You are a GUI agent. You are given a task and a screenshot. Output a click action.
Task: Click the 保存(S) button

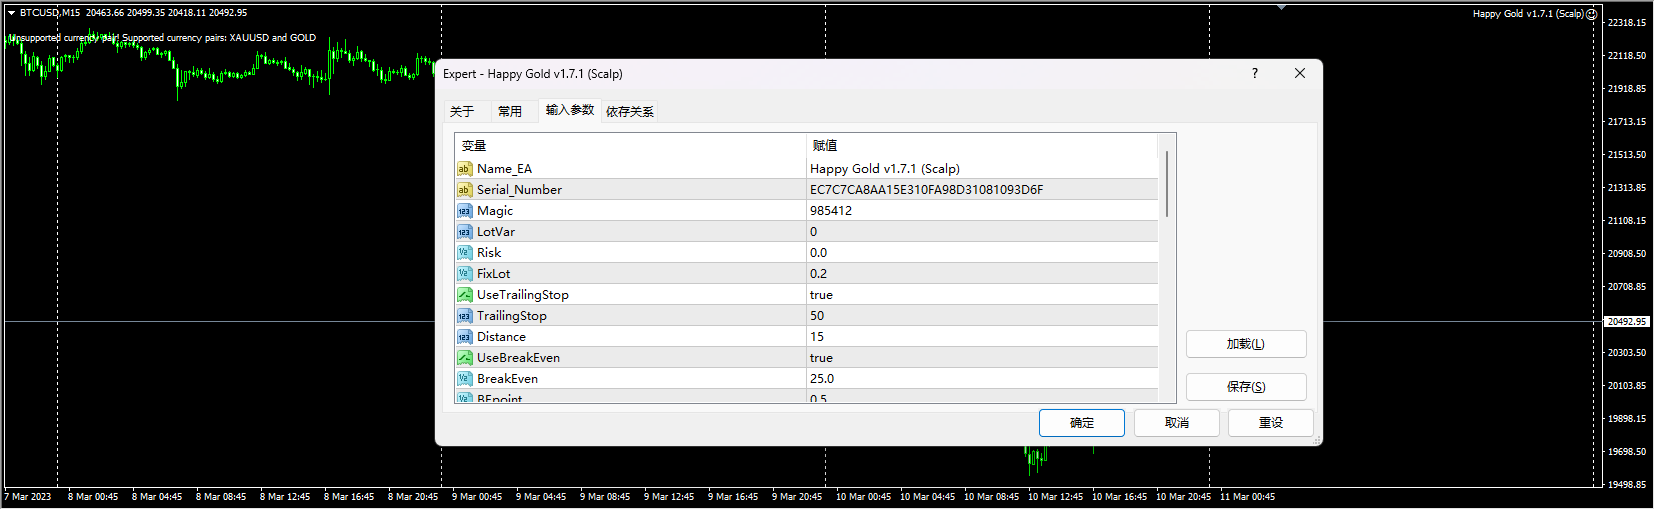click(1246, 387)
